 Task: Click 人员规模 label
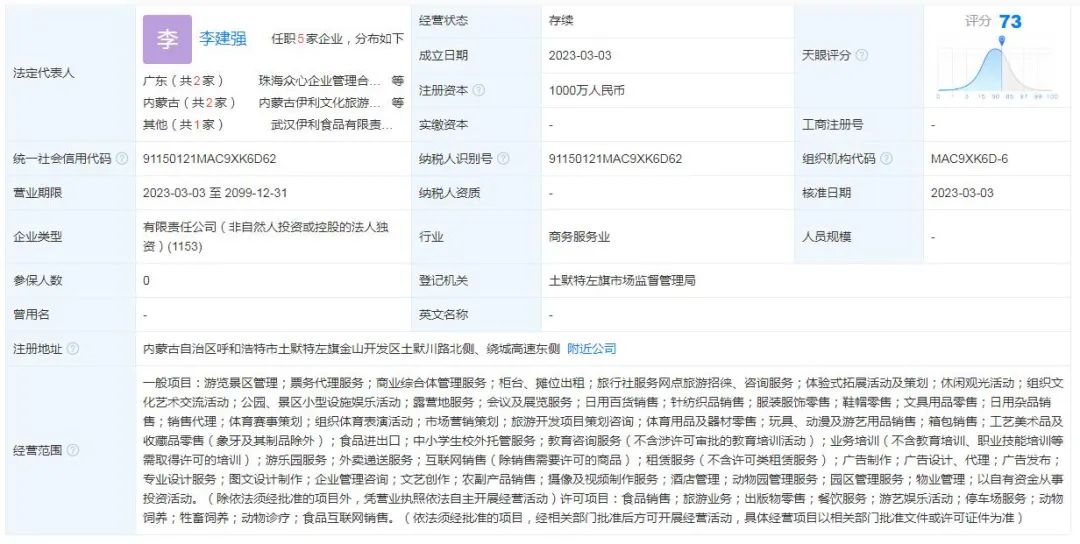pyautogui.click(x=826, y=237)
